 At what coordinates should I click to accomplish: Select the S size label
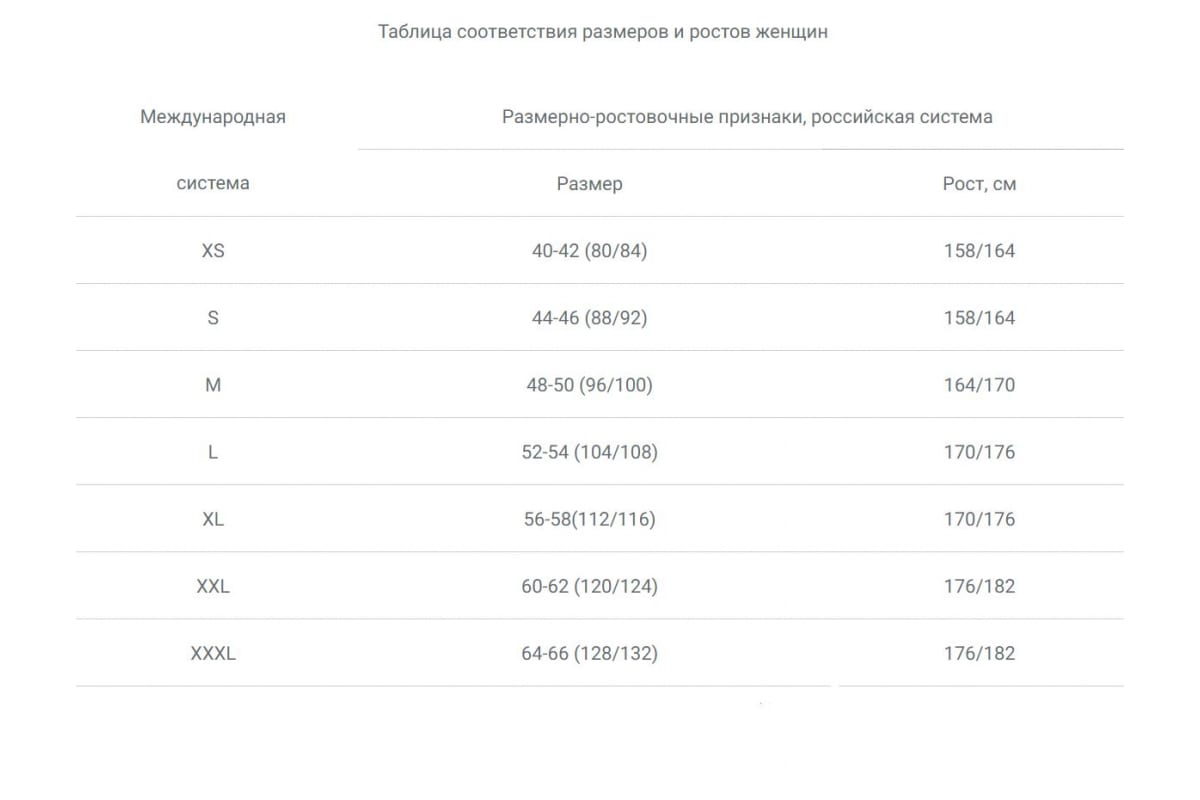click(x=213, y=318)
